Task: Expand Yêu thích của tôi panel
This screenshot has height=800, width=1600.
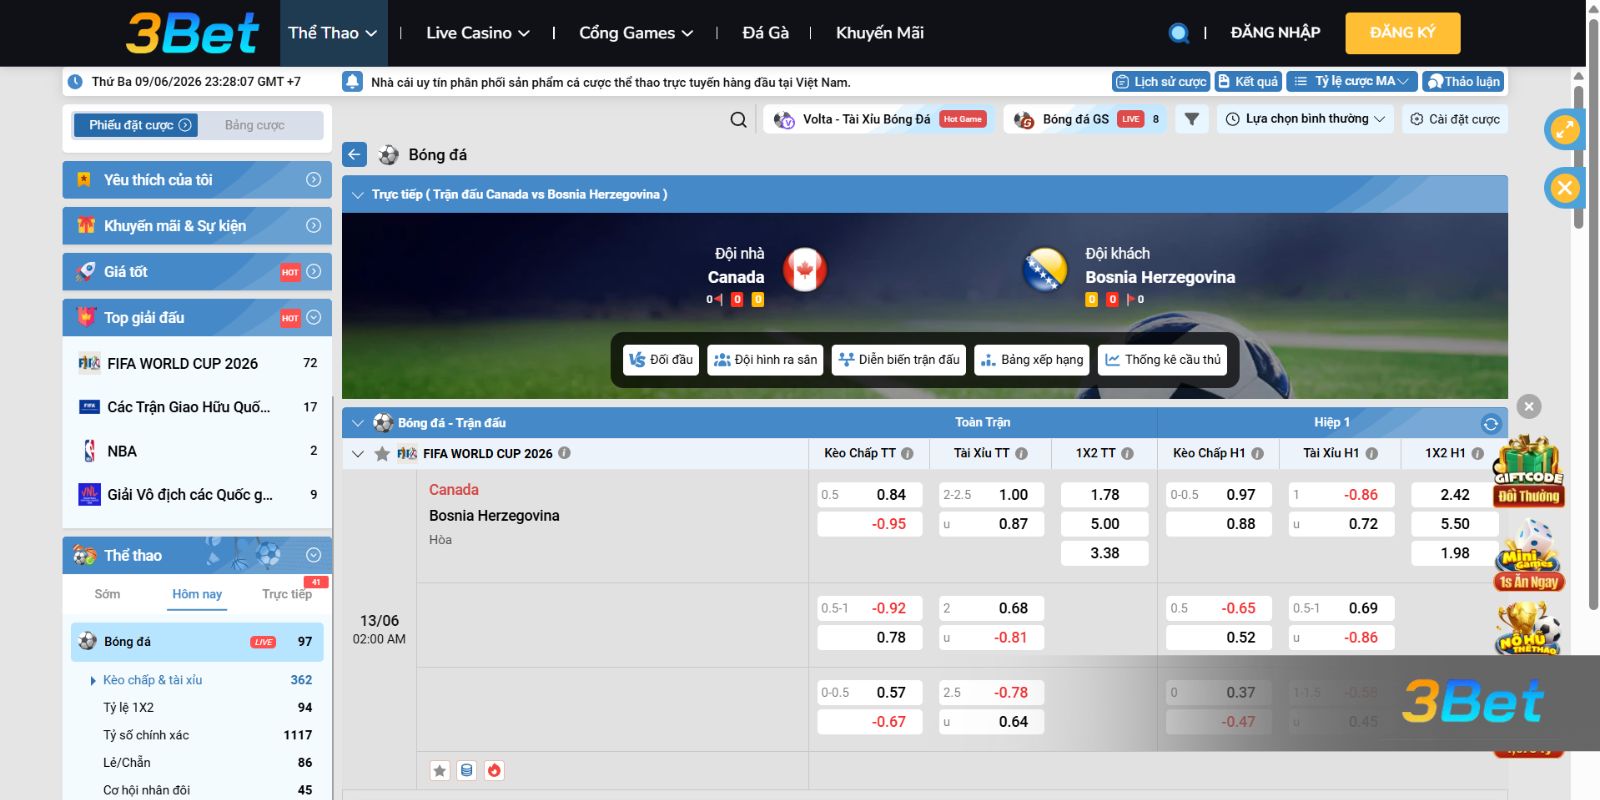Action: pos(197,180)
